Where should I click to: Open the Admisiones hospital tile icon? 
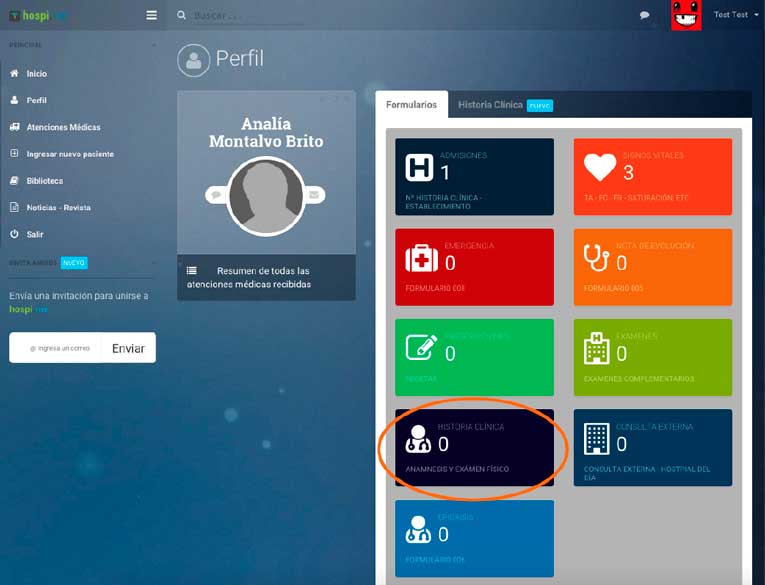[419, 168]
